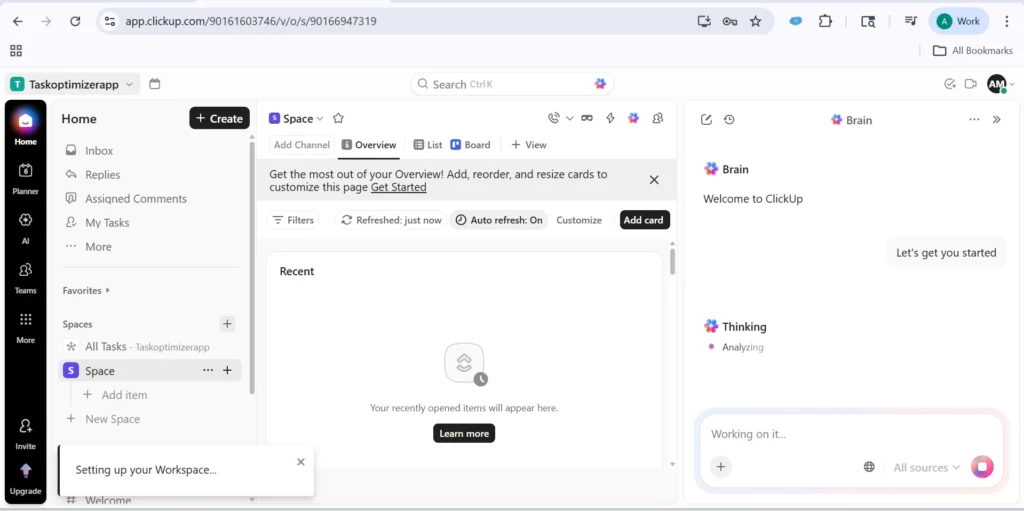This screenshot has width=1024, height=511.
Task: Click the globe web search icon
Action: pos(869,467)
